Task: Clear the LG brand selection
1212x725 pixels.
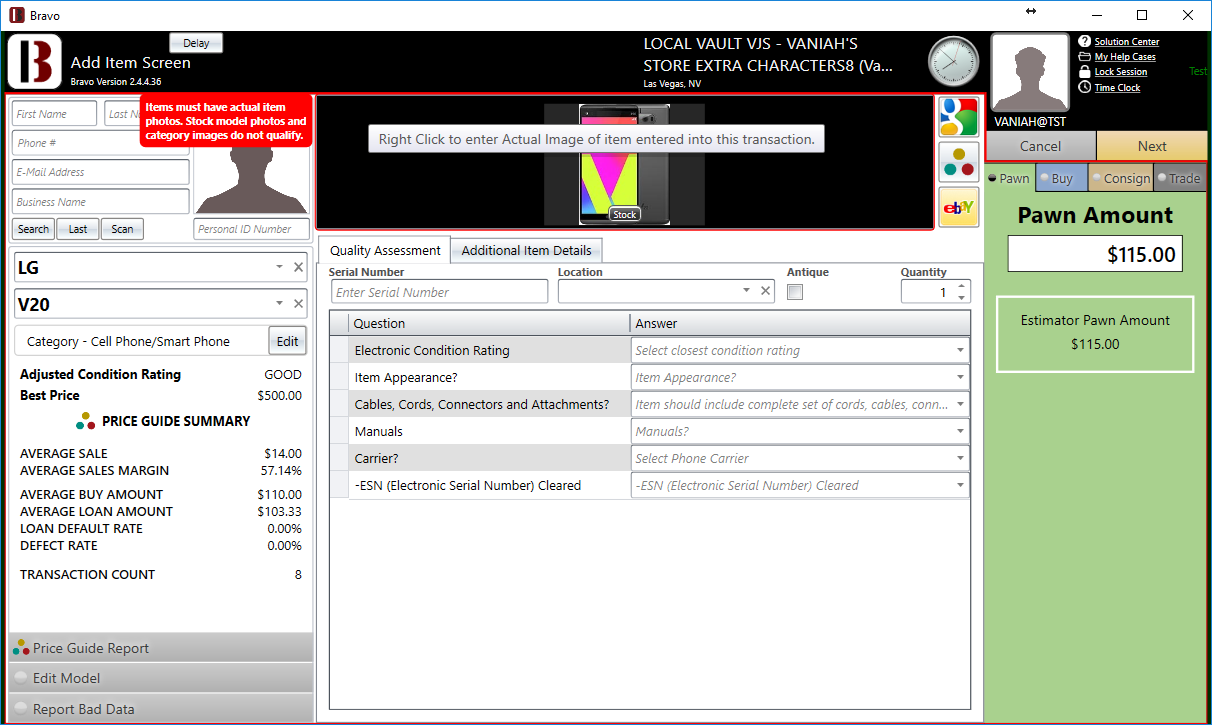Action: point(298,267)
